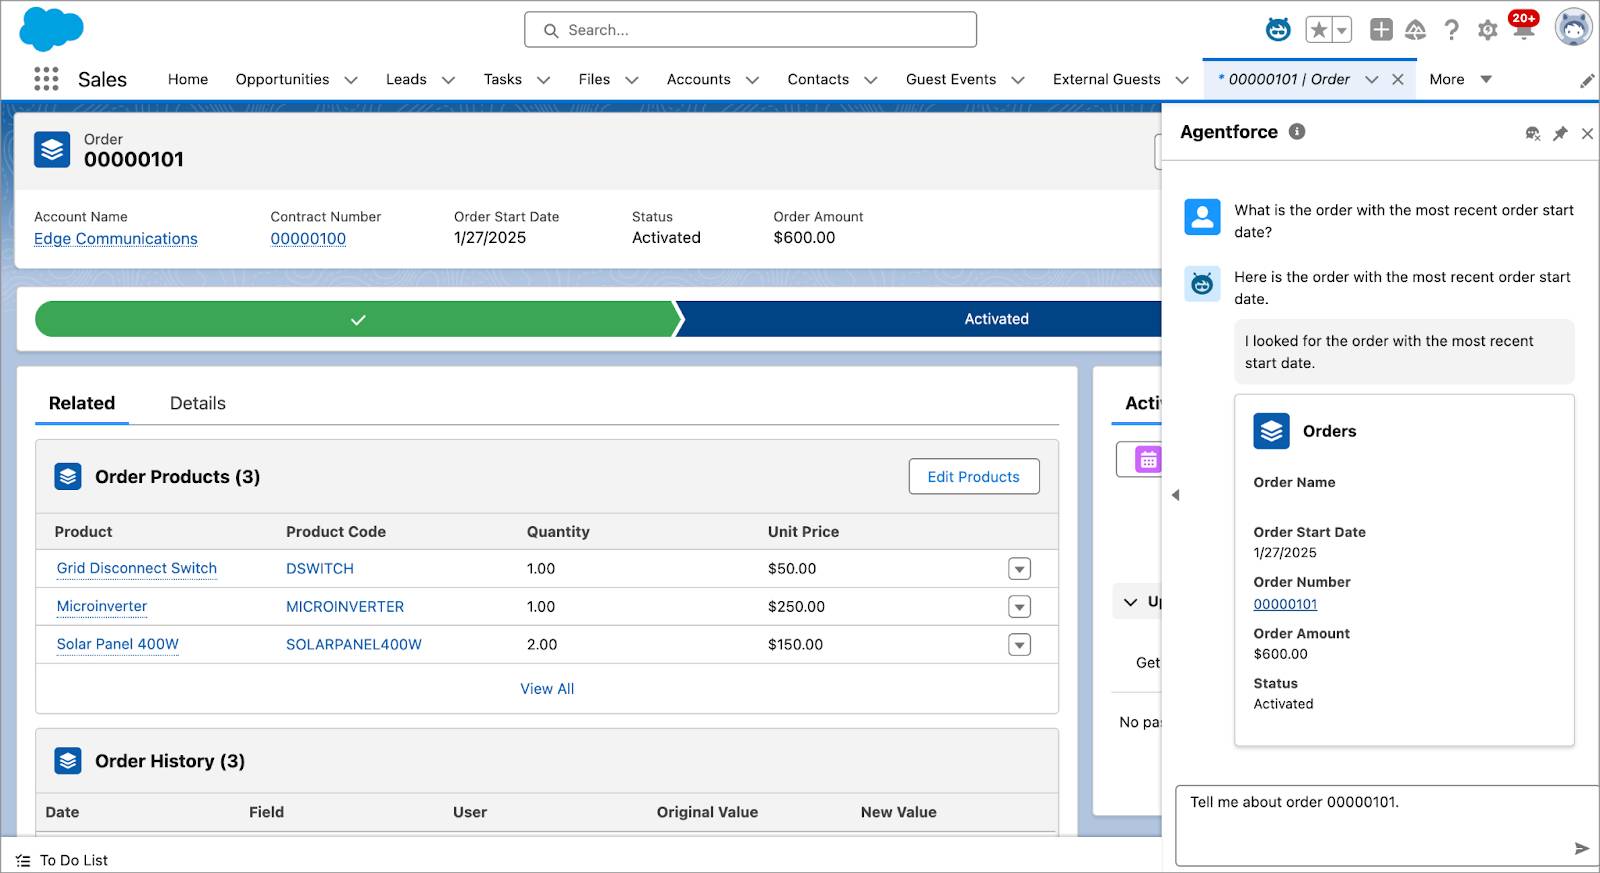Click the Agentforce info icon
The image size is (1600, 873).
1297,131
